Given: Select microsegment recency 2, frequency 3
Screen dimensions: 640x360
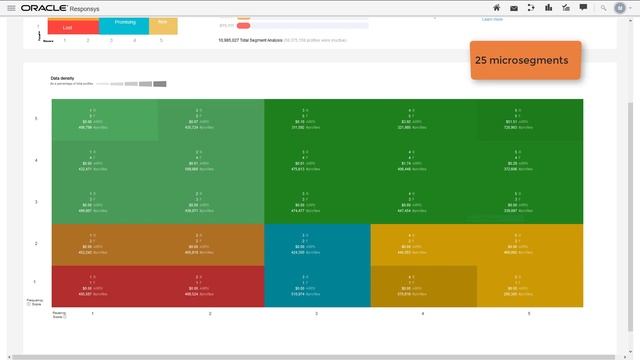Looking at the screenshot, I should (211, 203).
